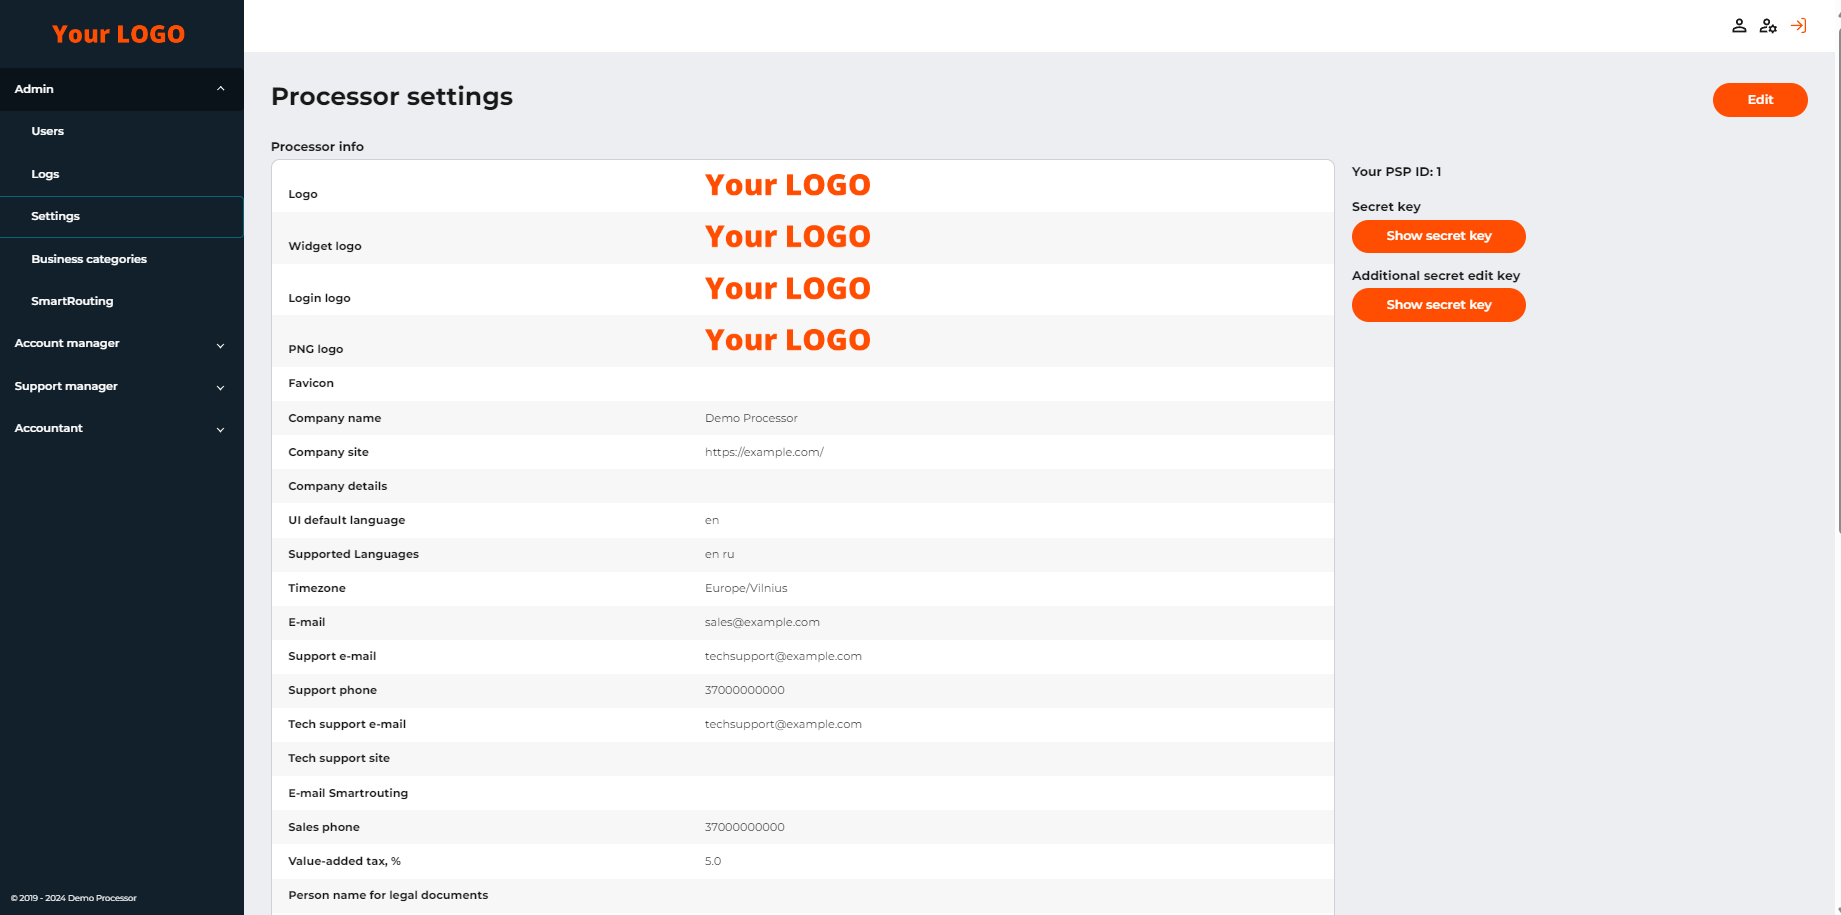Reveal the Additional secret edit key

[x=1438, y=305]
